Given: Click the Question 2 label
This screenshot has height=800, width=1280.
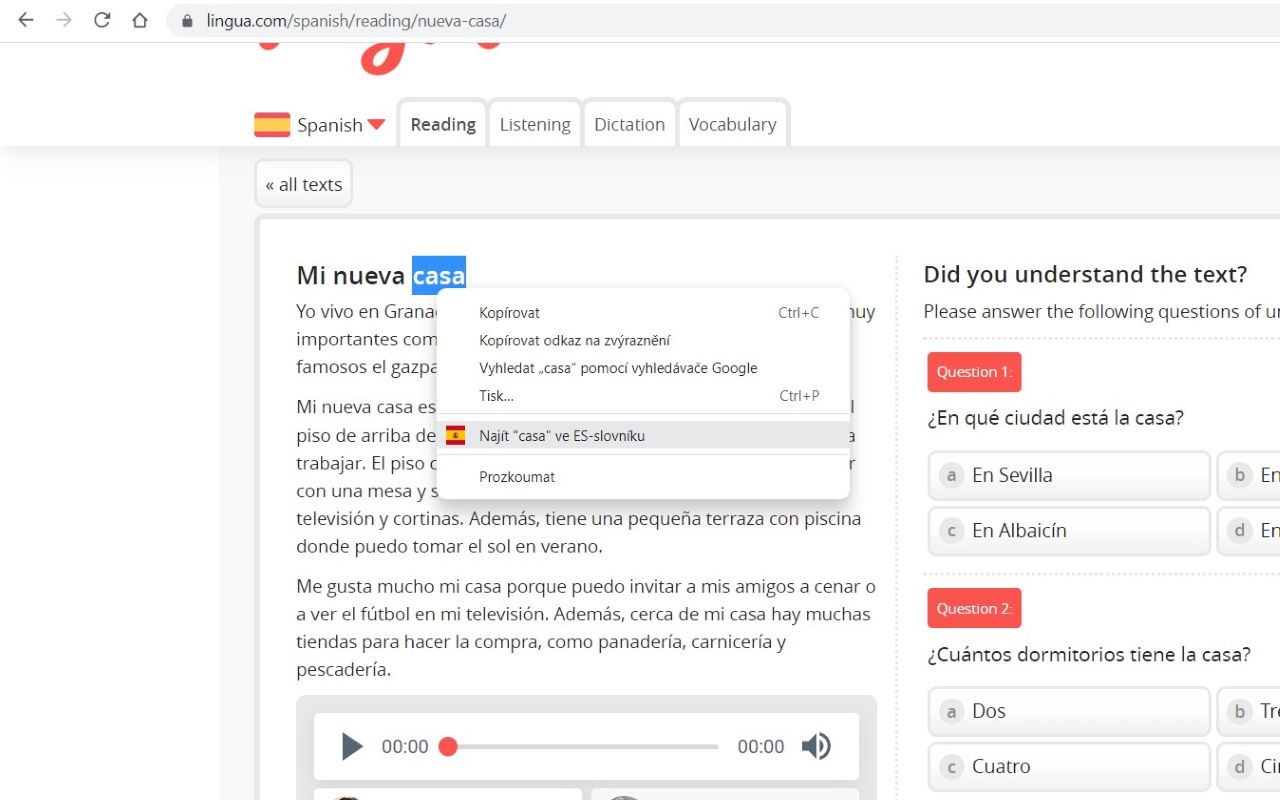Looking at the screenshot, I should pos(974,608).
